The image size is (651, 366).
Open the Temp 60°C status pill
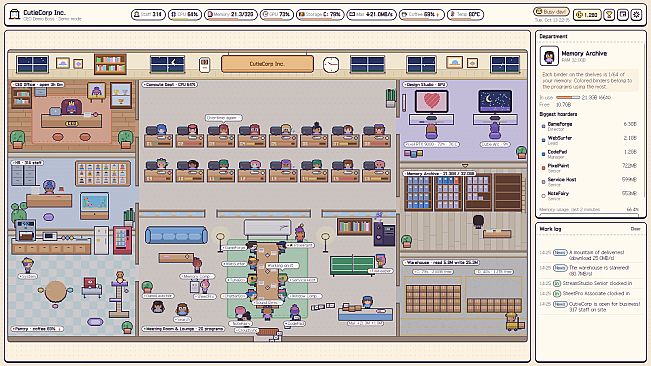465,15
